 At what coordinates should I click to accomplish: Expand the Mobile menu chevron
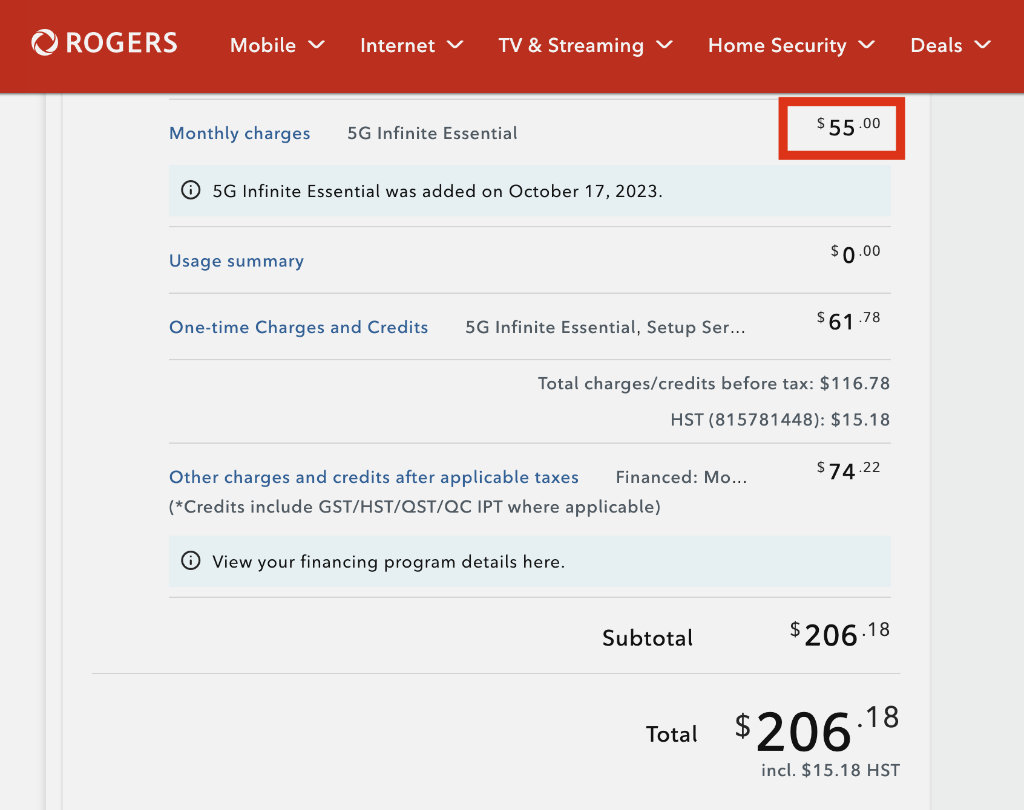point(317,45)
